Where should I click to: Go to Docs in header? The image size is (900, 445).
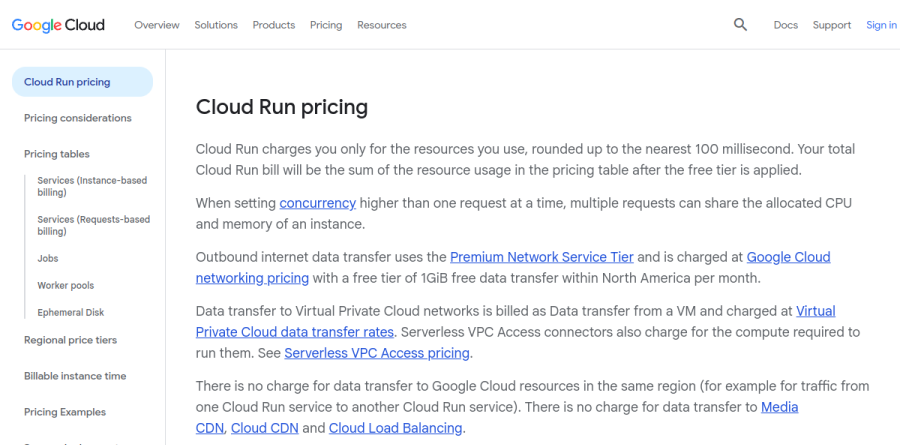tap(786, 25)
